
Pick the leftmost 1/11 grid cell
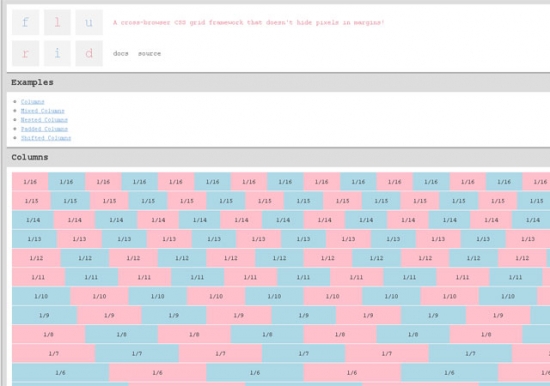click(39, 277)
